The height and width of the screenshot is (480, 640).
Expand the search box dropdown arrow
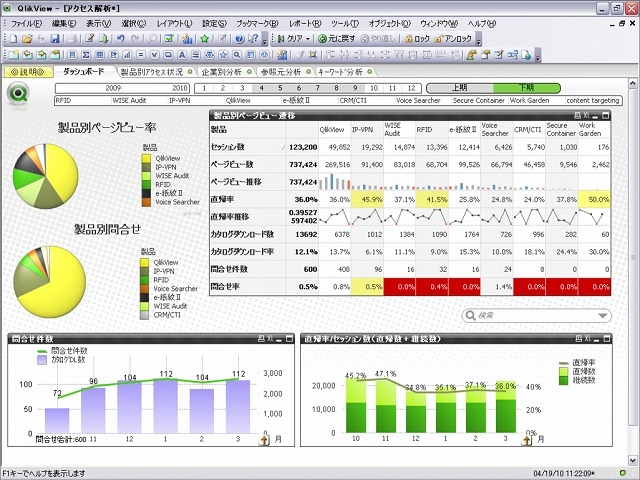pos(602,316)
